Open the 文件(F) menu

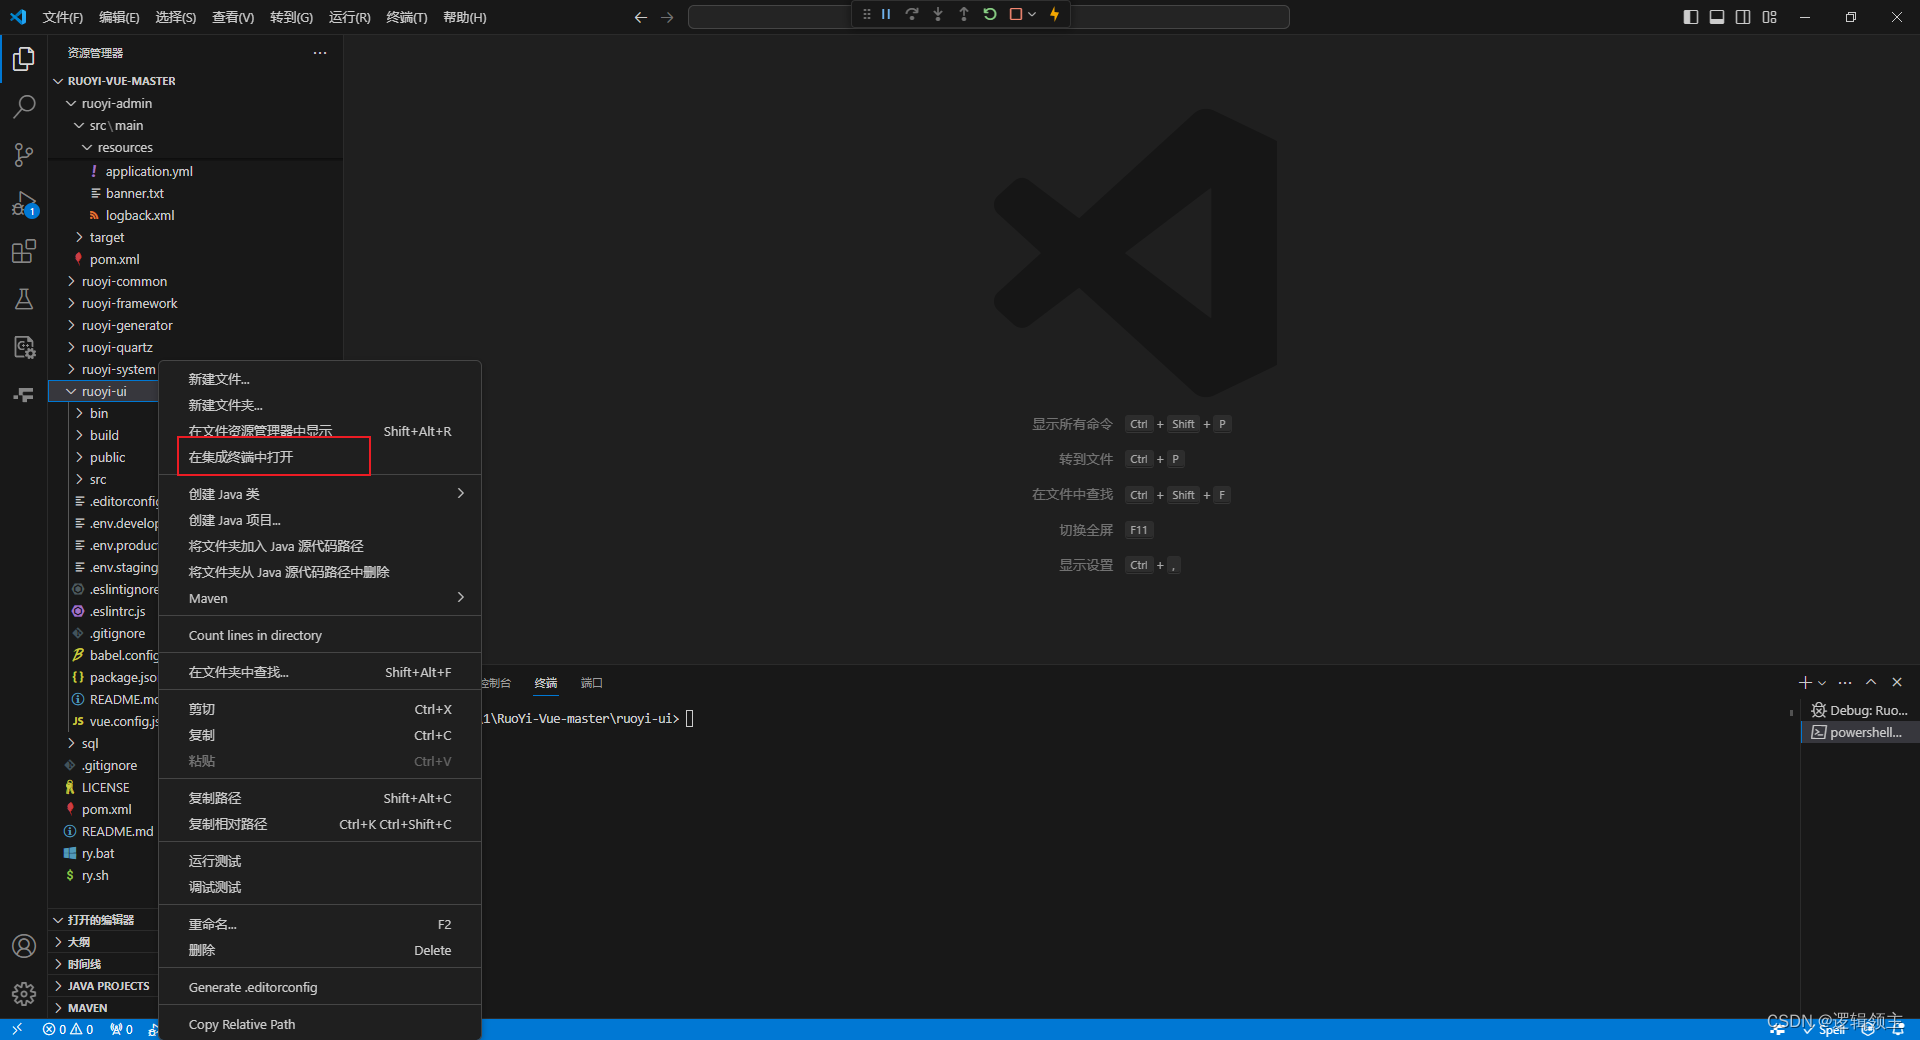point(62,17)
